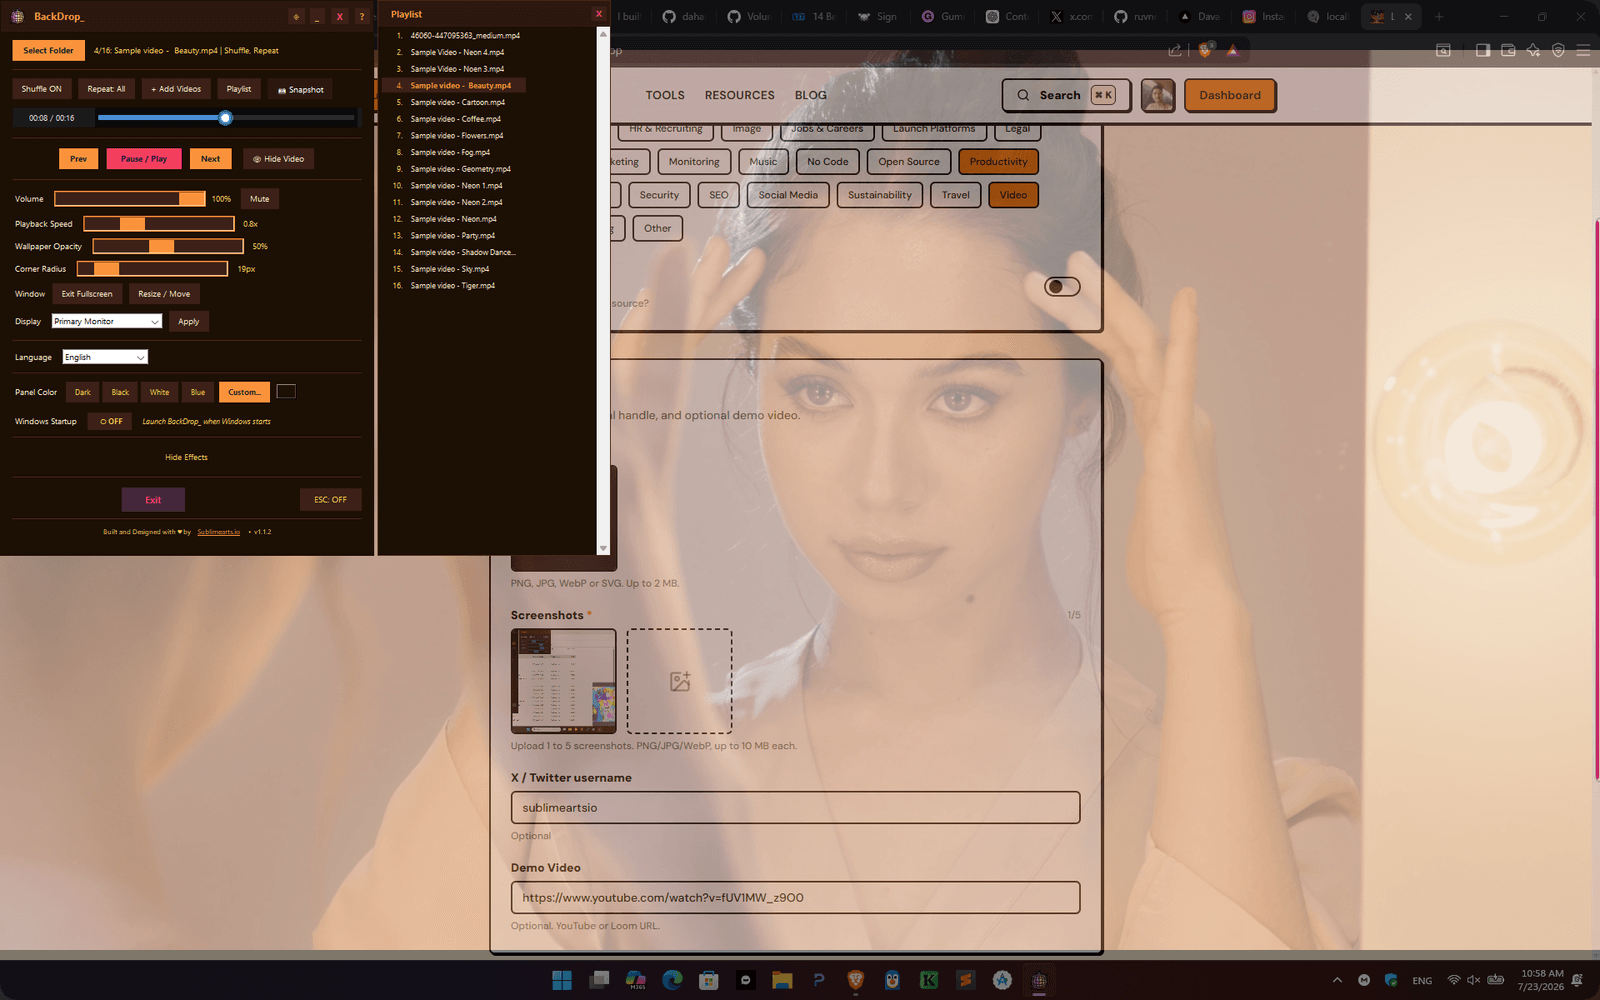Open the Primary Monitor display dropdown
Image resolution: width=1600 pixels, height=1000 pixels.
[107, 321]
